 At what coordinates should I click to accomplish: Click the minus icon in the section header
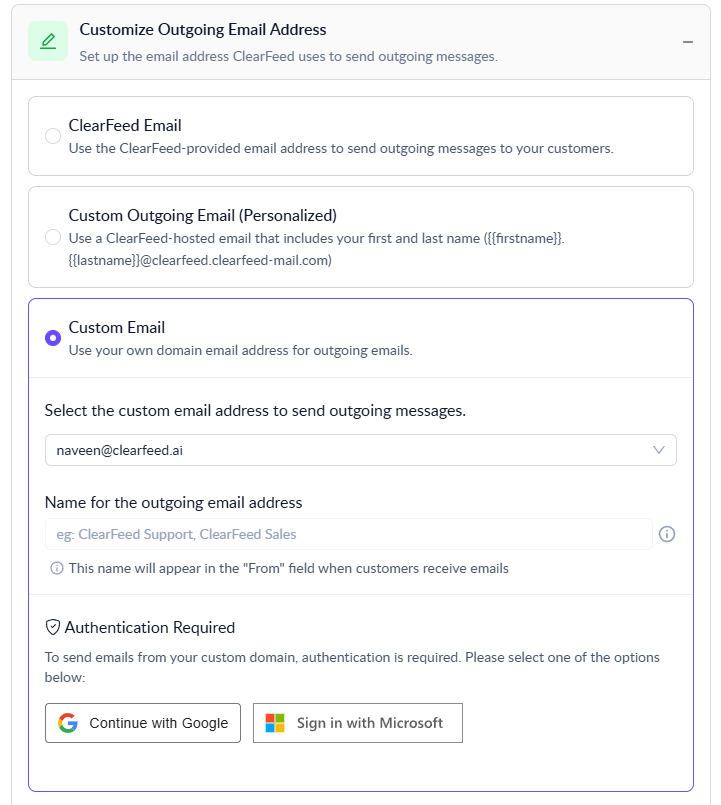tap(688, 42)
